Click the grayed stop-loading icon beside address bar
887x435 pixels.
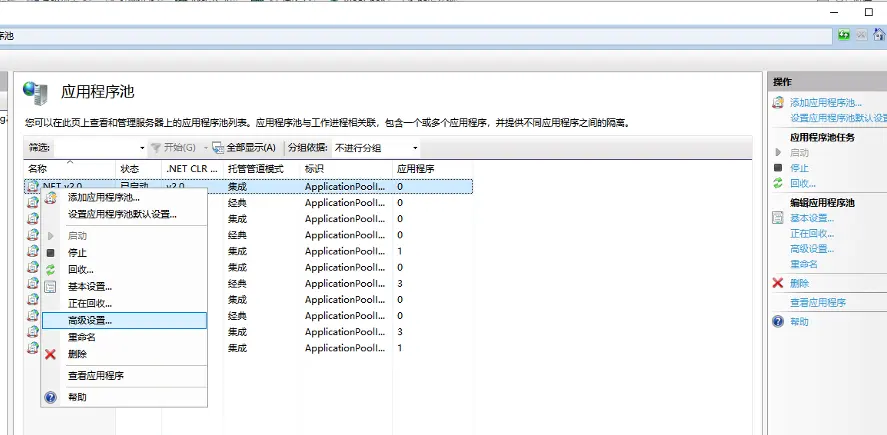tap(861, 35)
